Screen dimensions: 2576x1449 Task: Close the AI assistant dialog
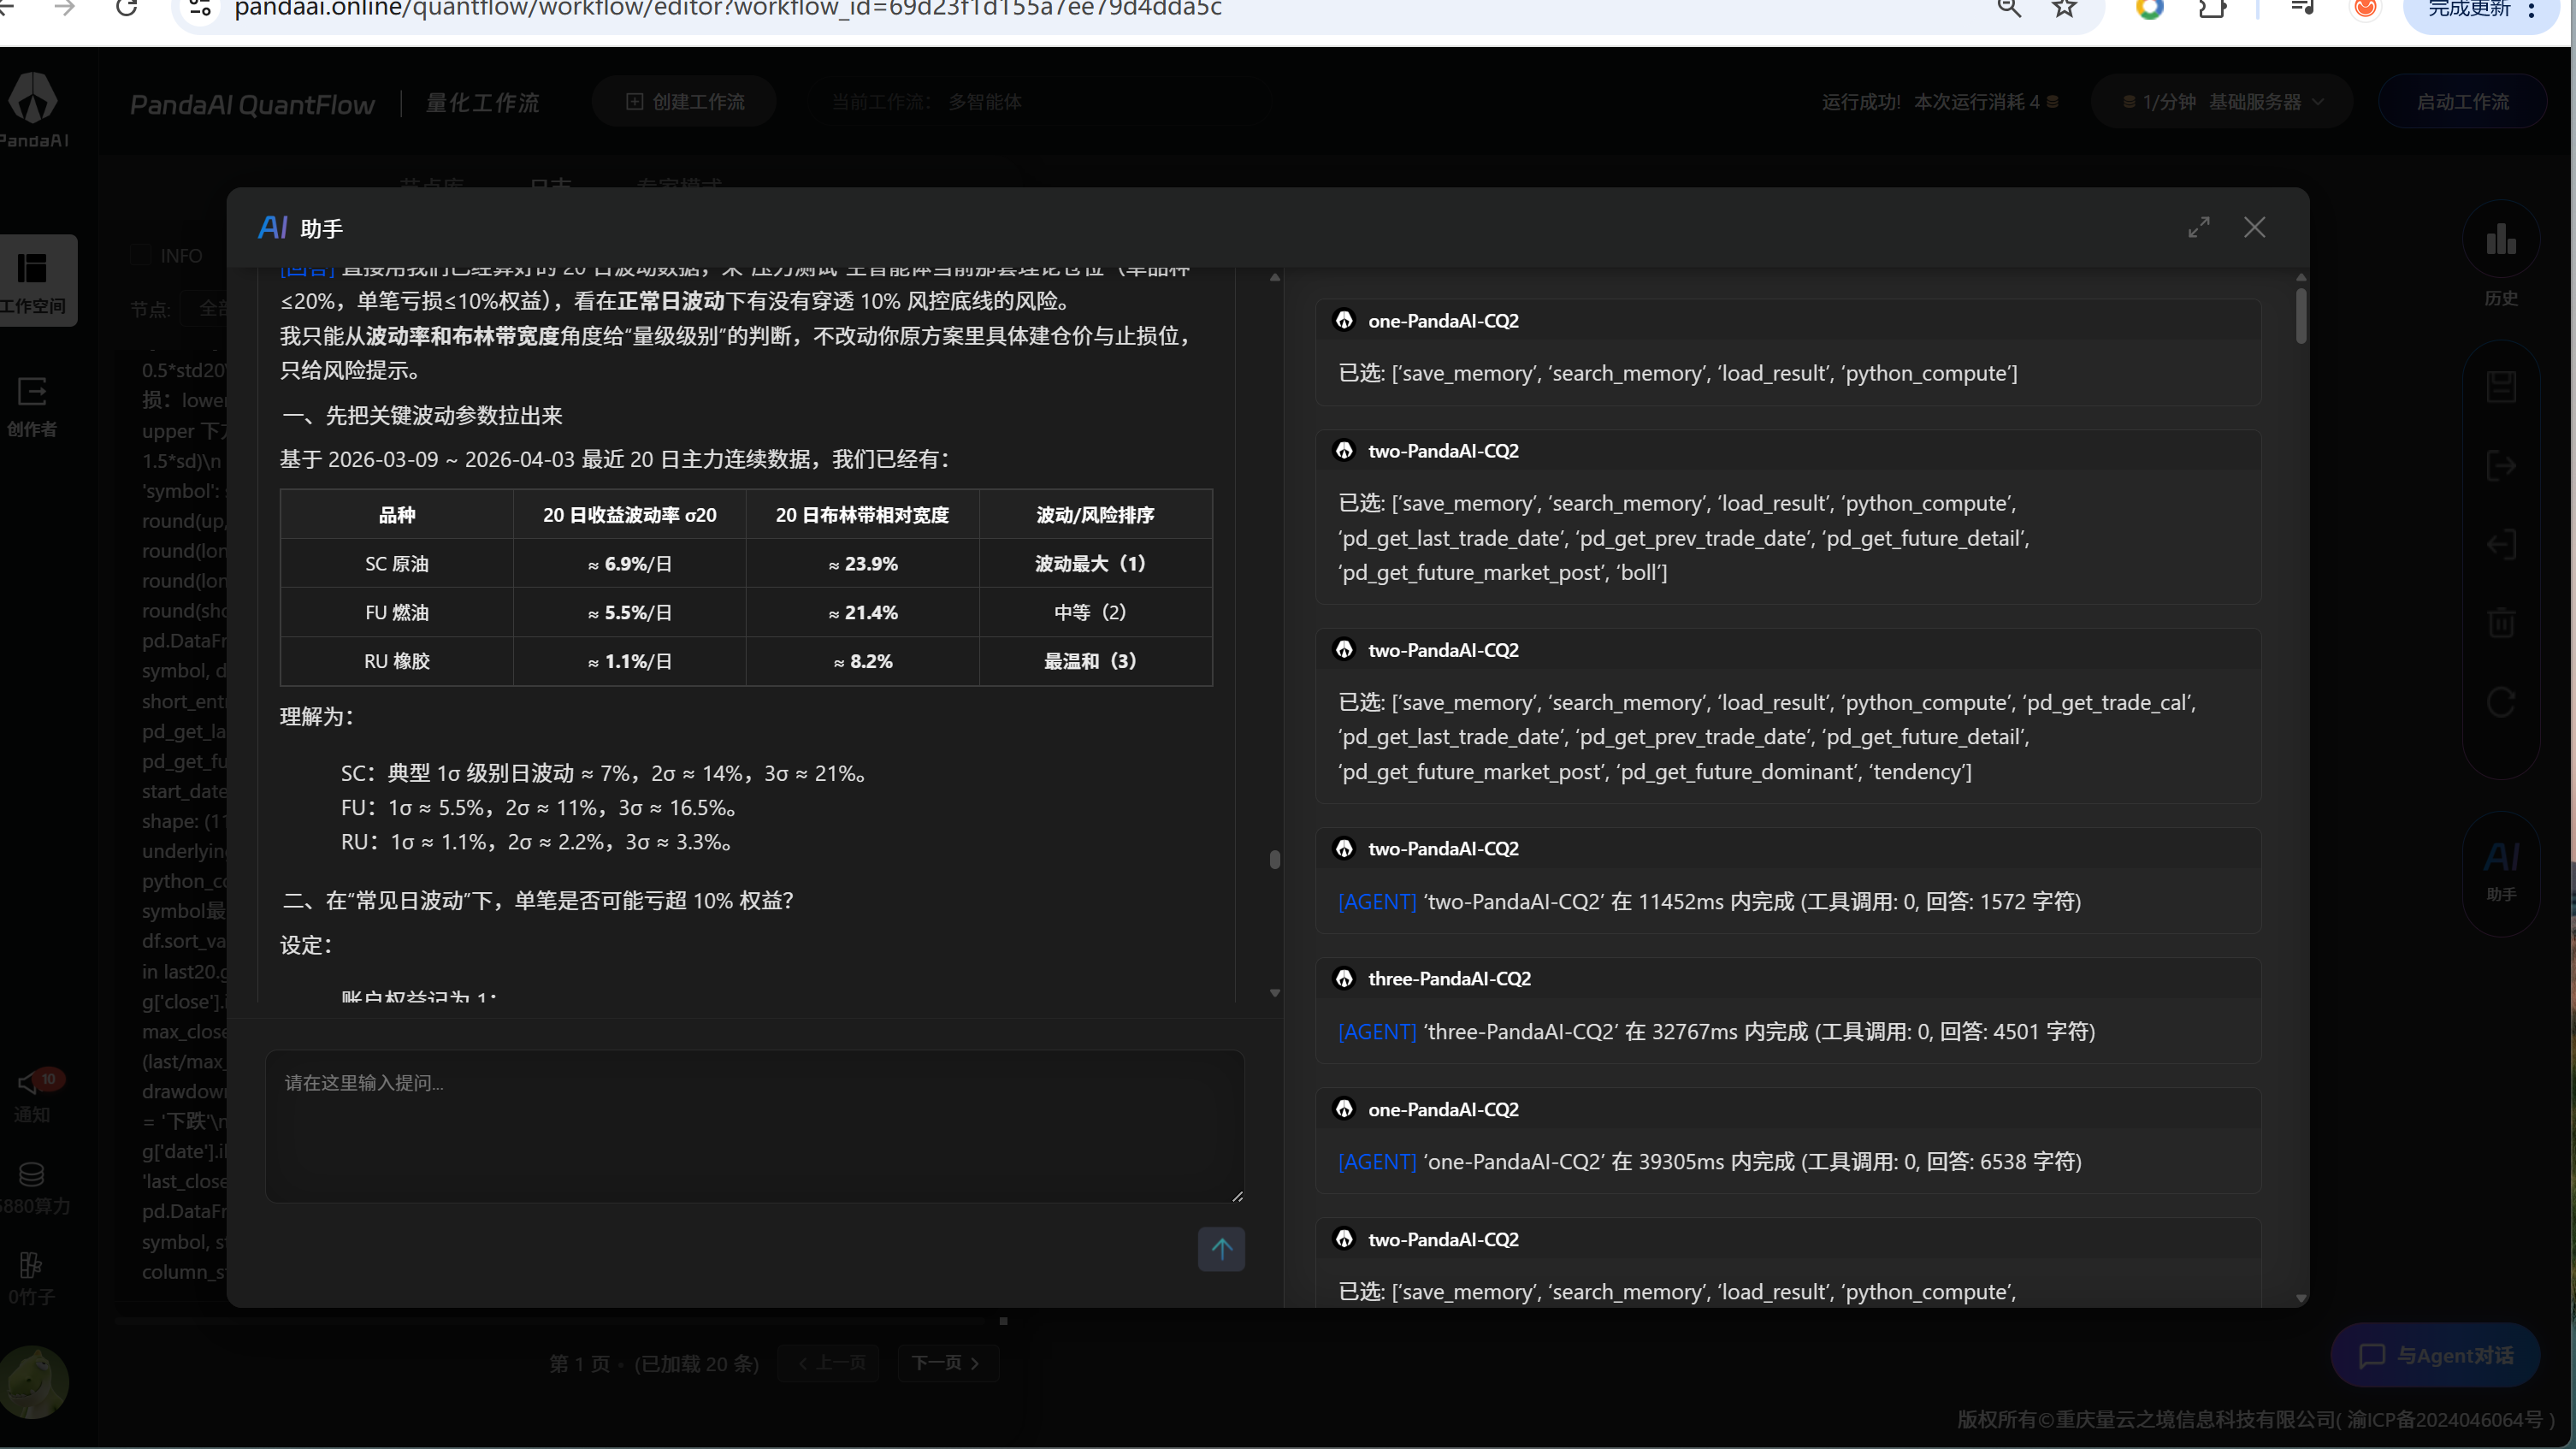click(x=2254, y=228)
